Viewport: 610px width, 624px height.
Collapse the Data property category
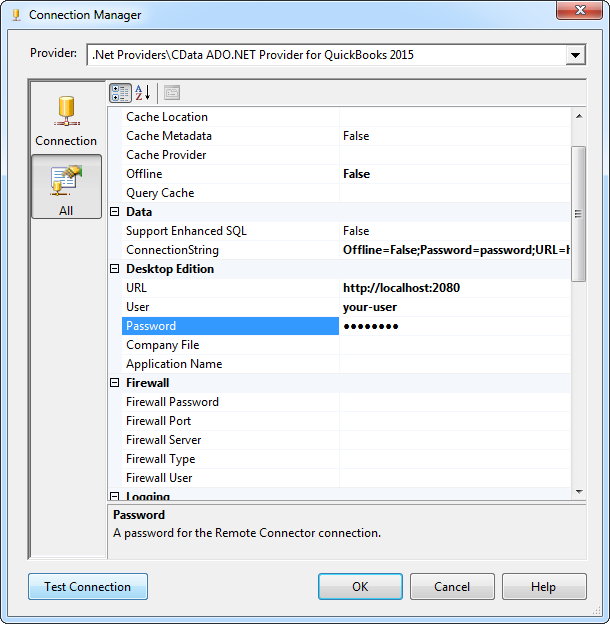tap(113, 212)
